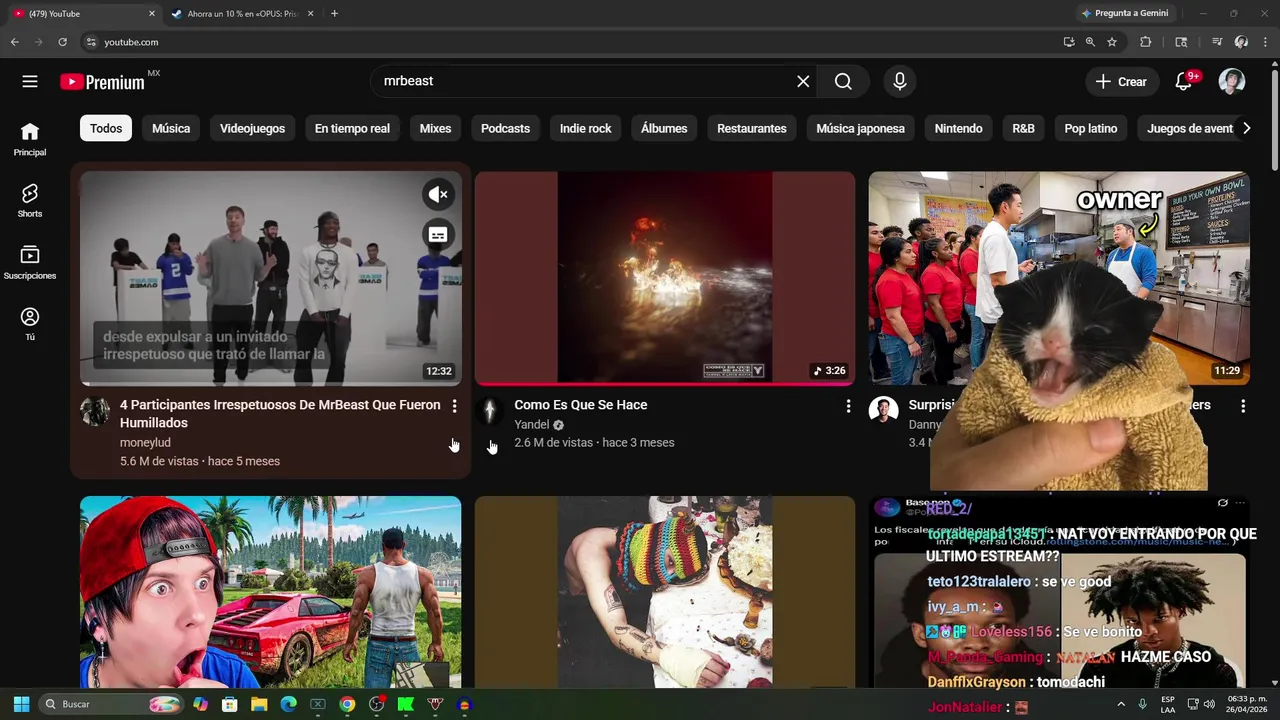Open moneylud channel name link
Screen dimensions: 1280x720
[x=145, y=443]
